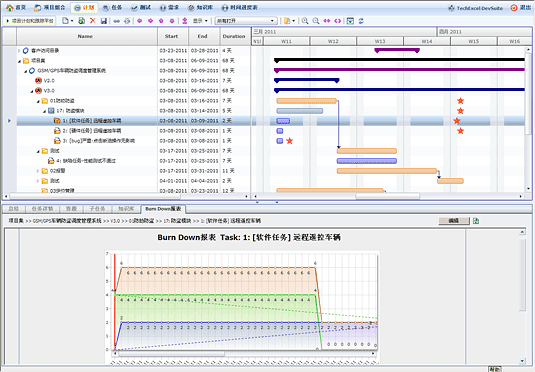
Task: Click the green copy document icon
Action: point(82,21)
